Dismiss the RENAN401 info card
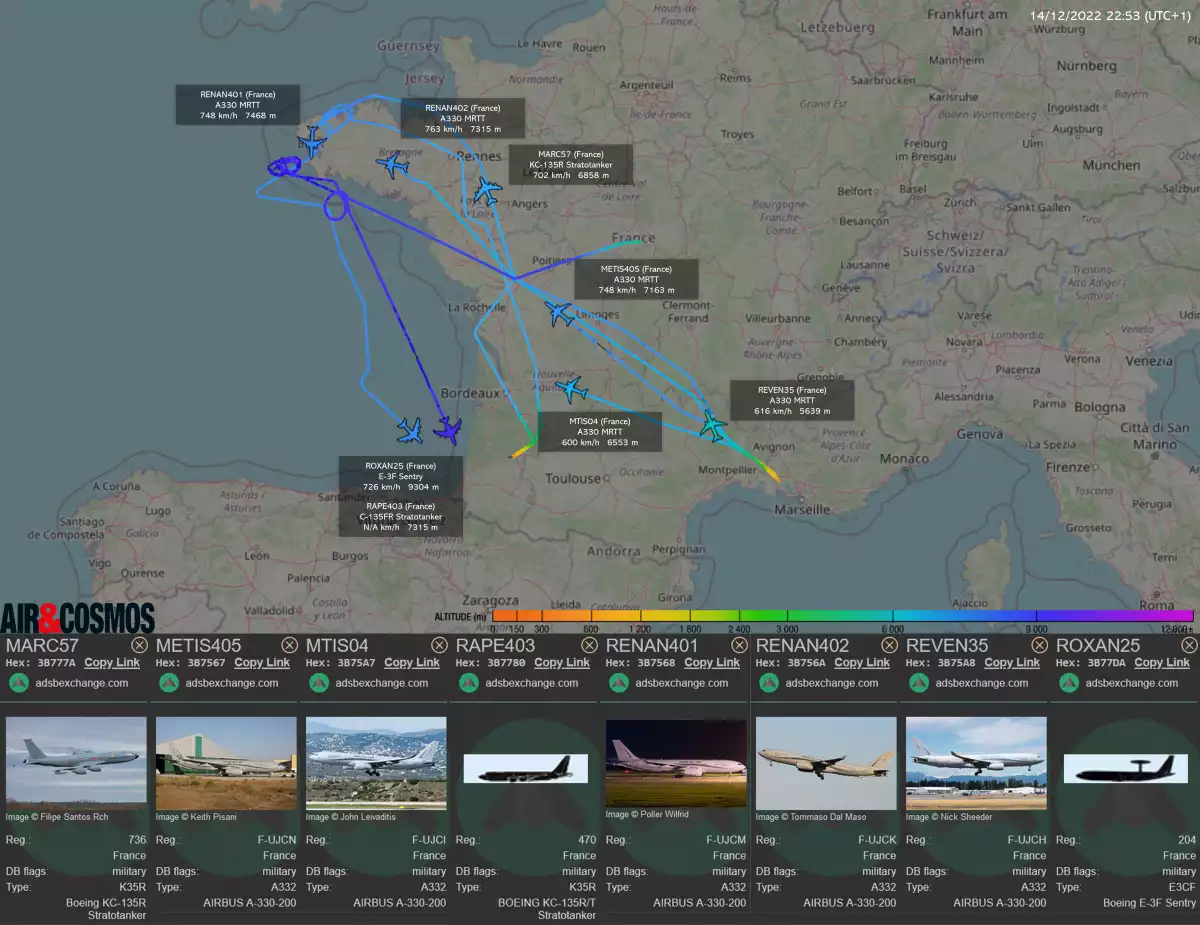1200x925 pixels. tap(739, 645)
